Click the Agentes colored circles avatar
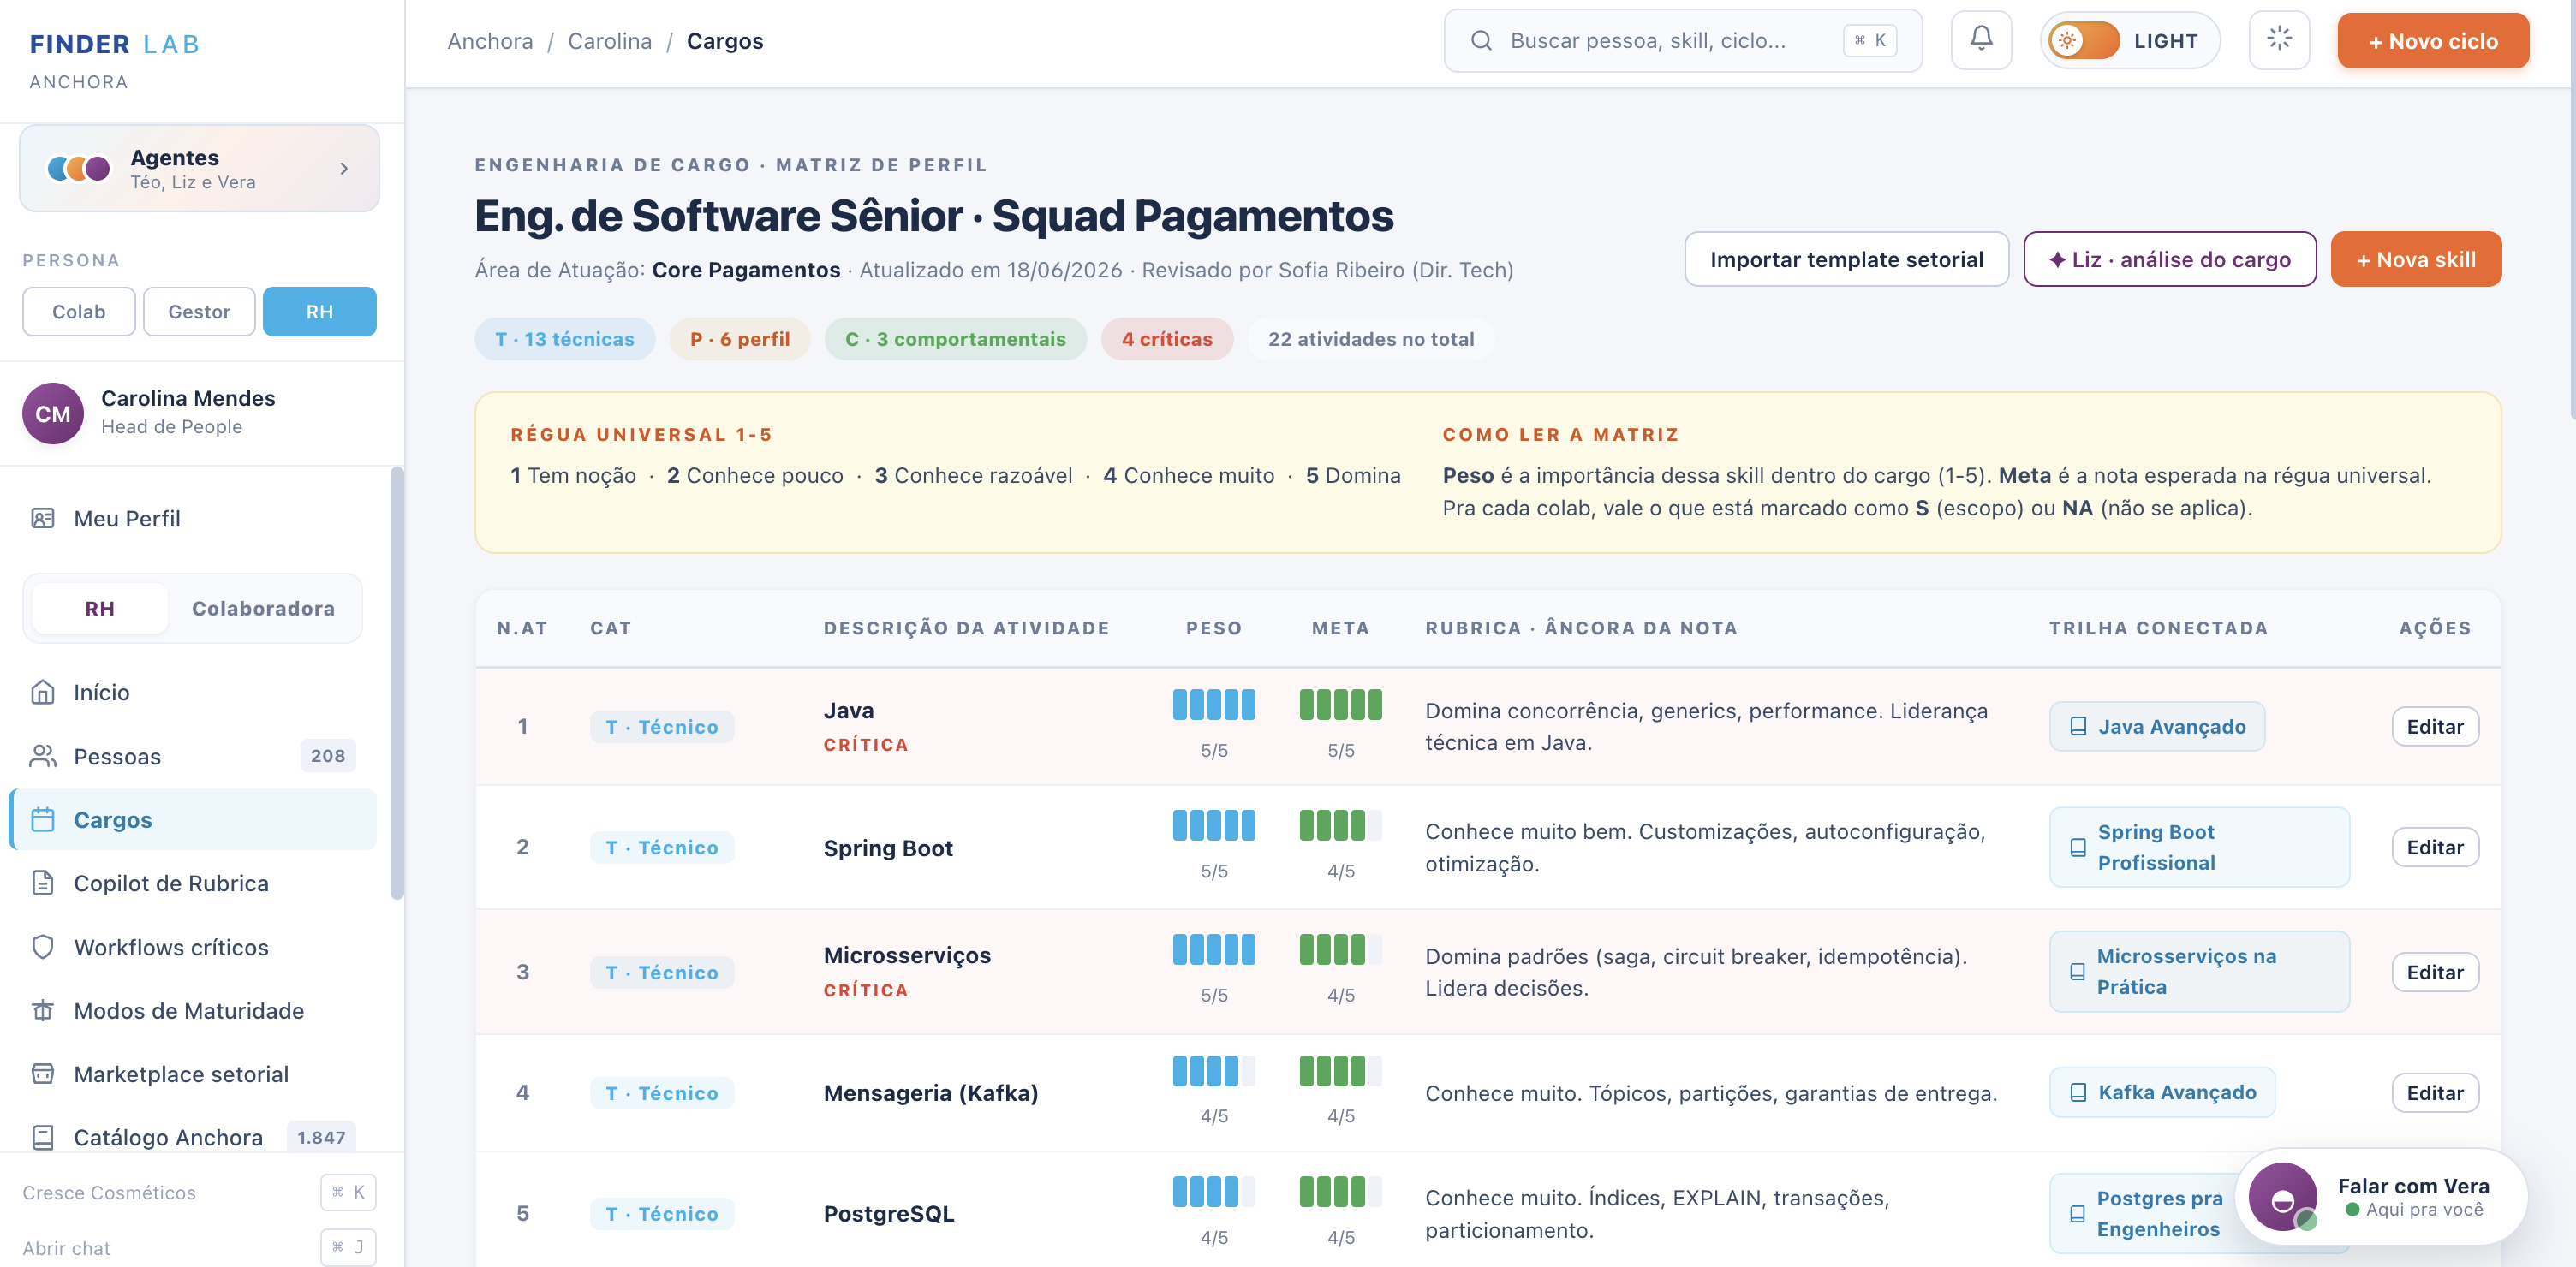 (x=79, y=168)
